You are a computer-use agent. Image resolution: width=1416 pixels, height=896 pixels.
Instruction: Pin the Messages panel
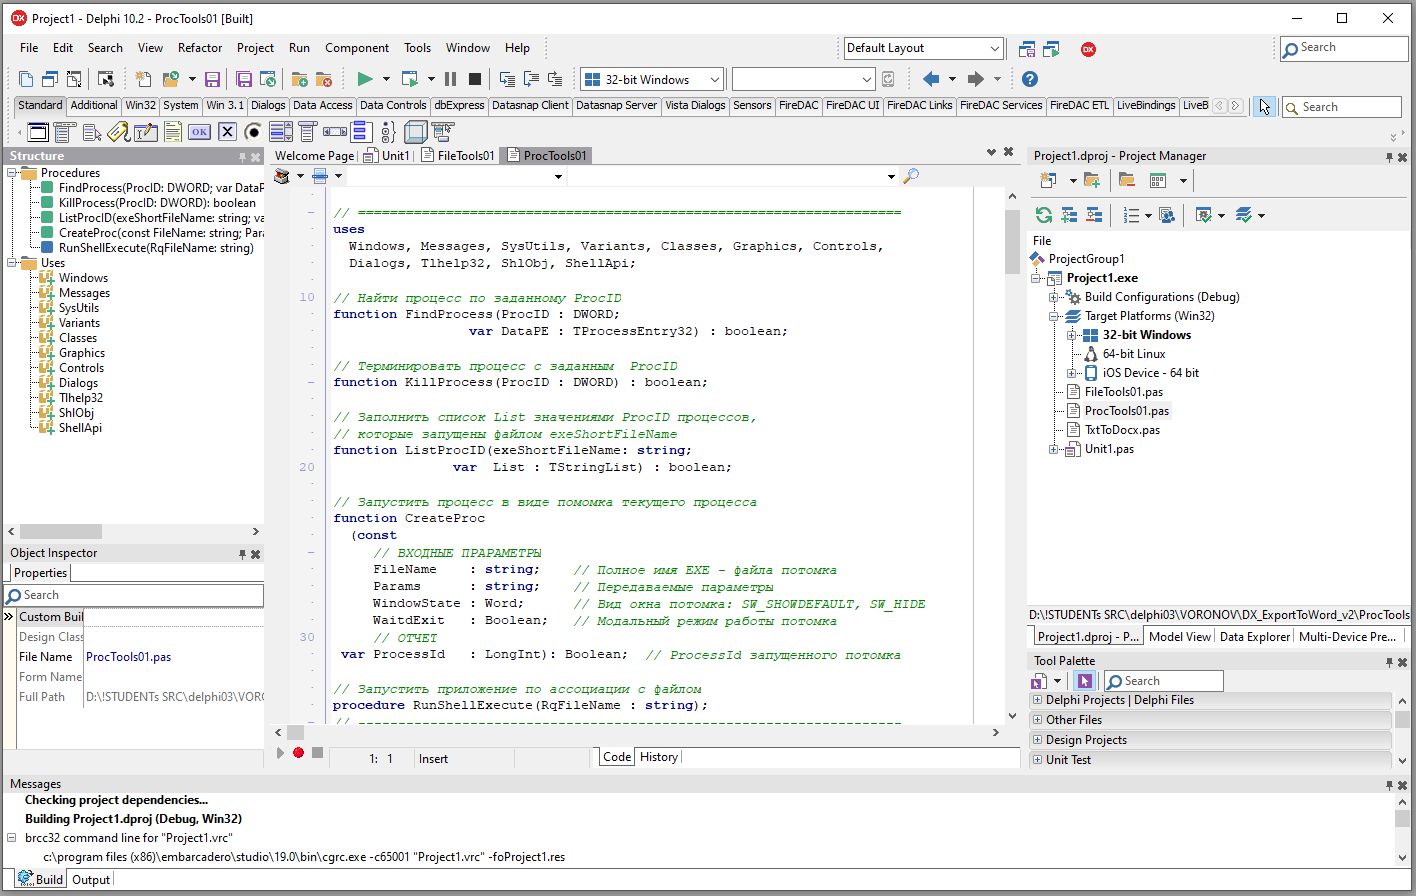point(1389,785)
